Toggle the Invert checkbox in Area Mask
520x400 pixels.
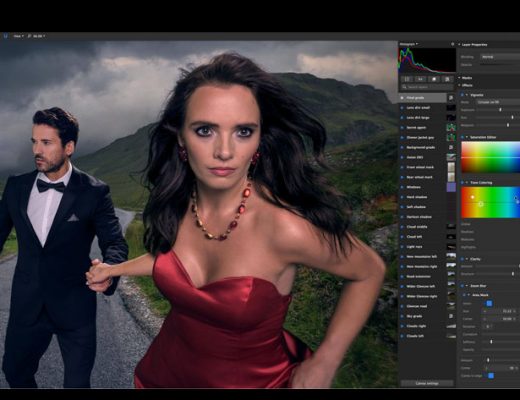click(489, 303)
